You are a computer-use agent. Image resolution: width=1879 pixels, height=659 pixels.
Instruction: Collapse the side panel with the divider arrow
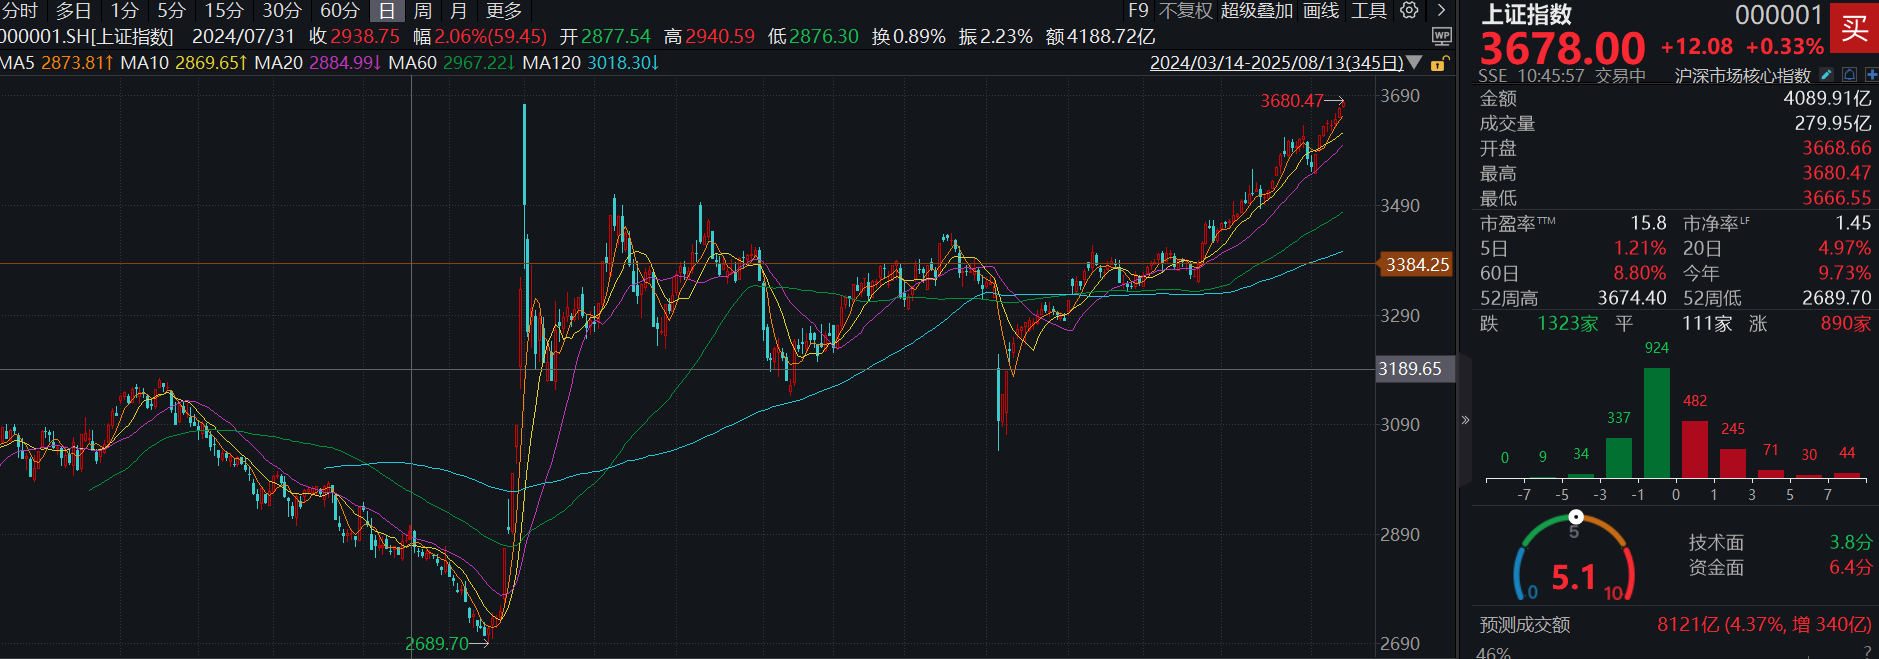pos(1465,420)
